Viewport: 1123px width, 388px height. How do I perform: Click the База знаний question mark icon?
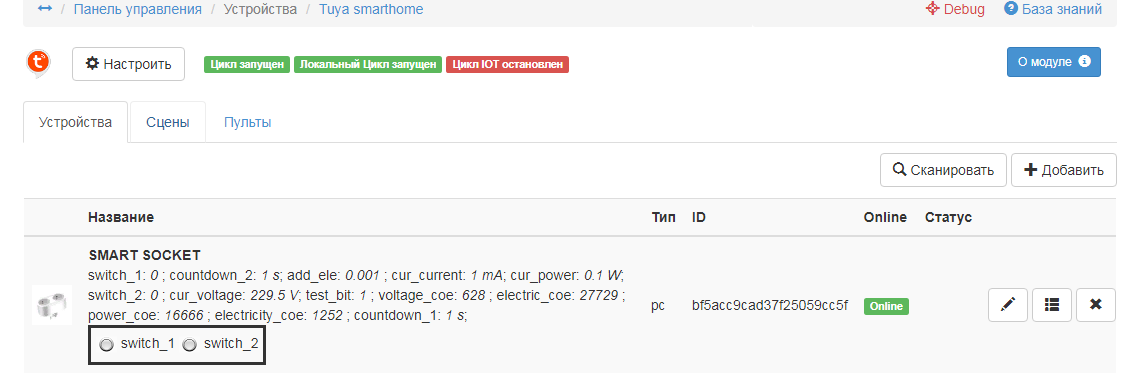(x=1011, y=9)
